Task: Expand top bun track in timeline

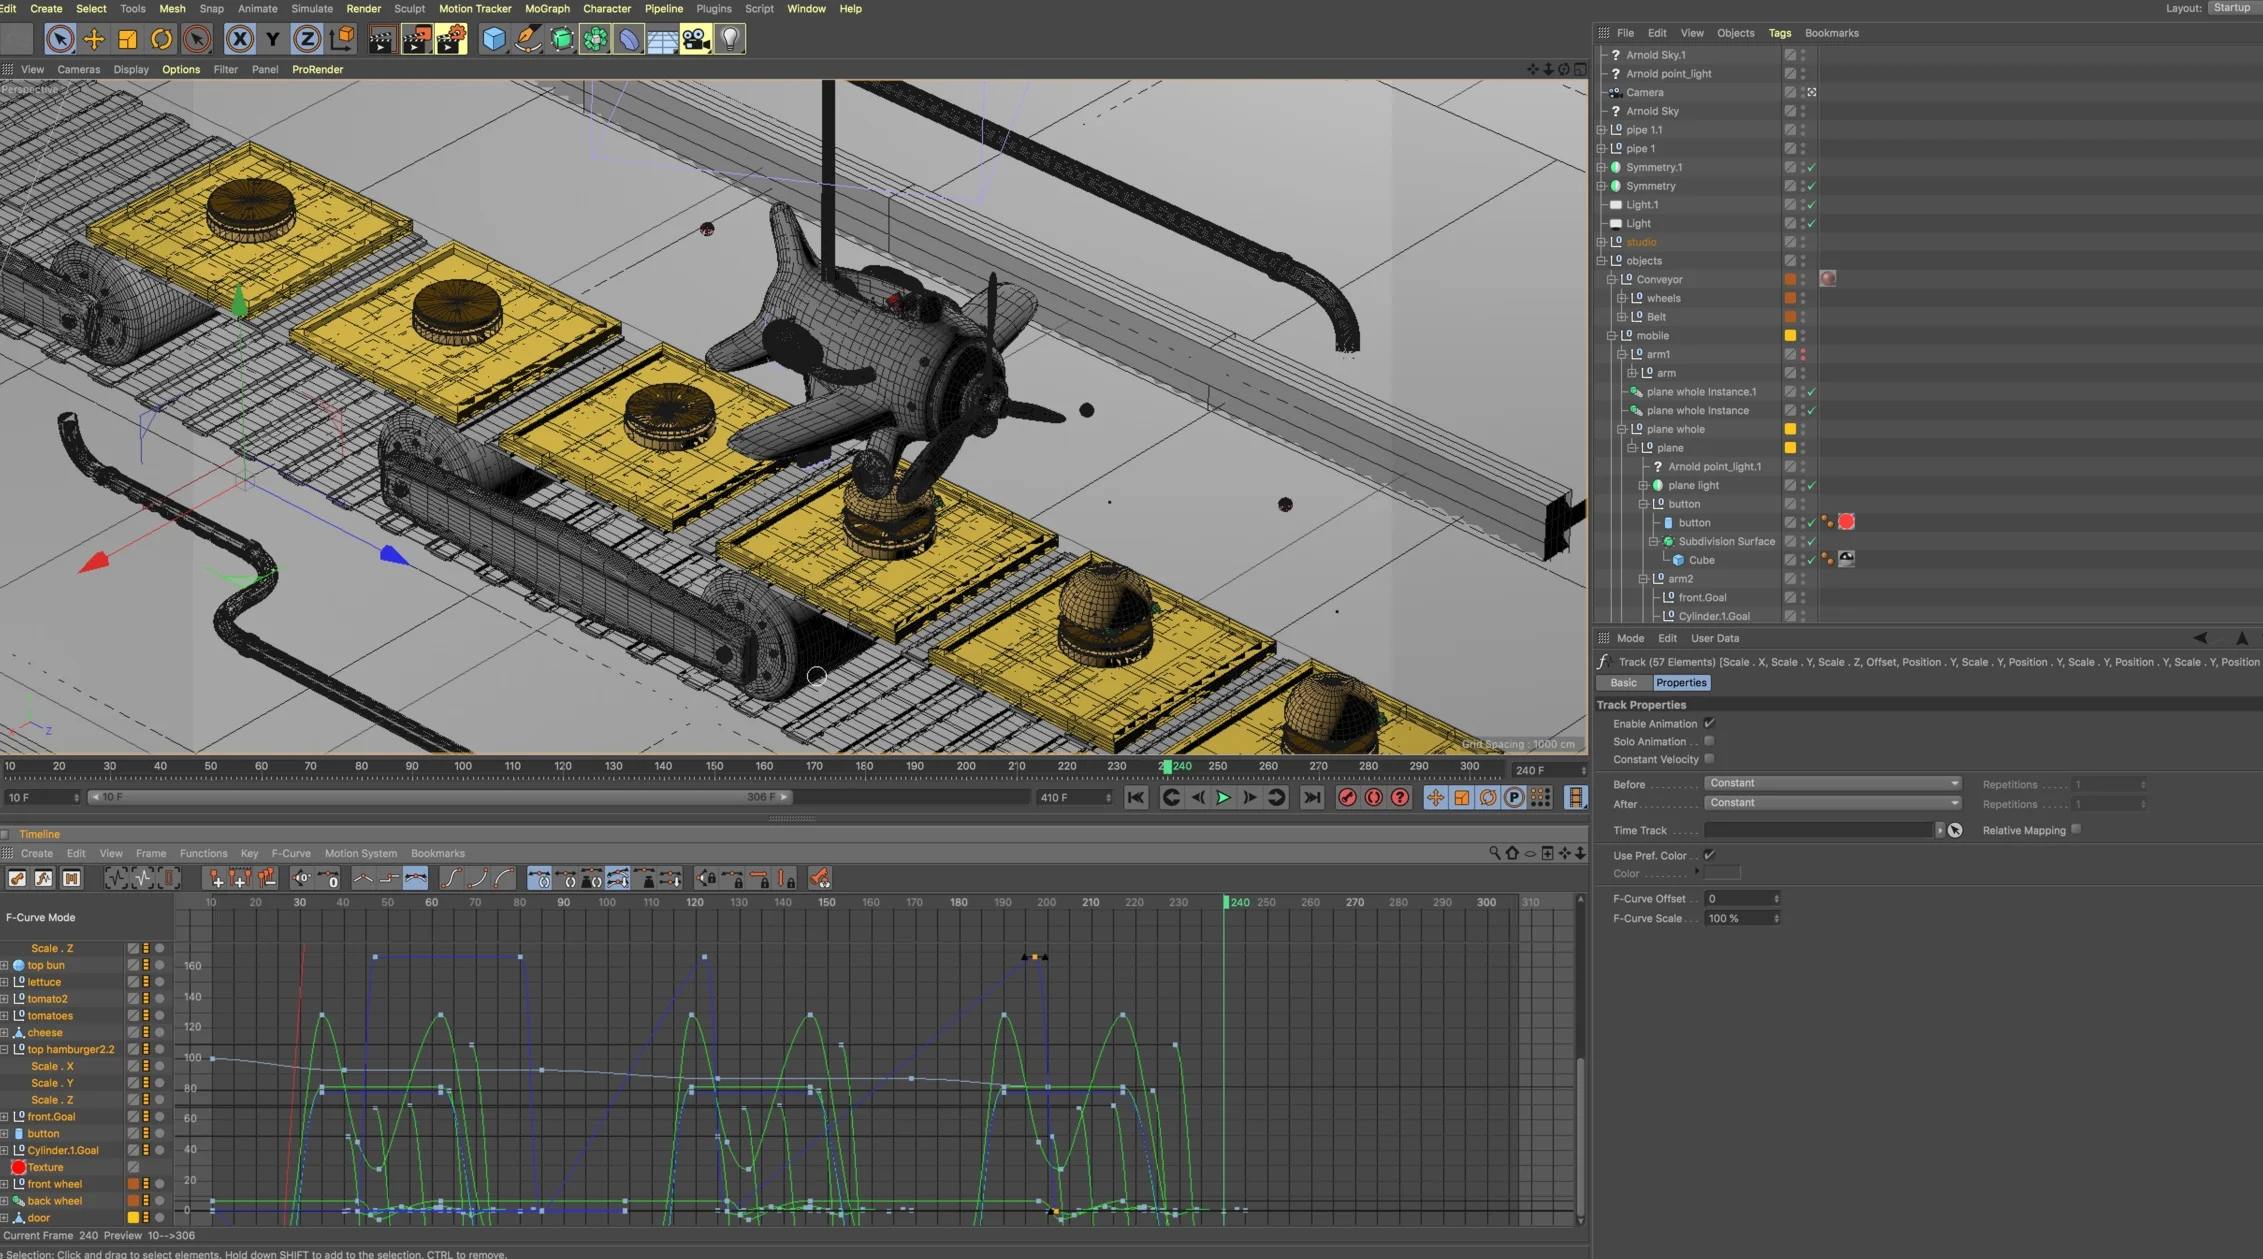Action: point(5,966)
